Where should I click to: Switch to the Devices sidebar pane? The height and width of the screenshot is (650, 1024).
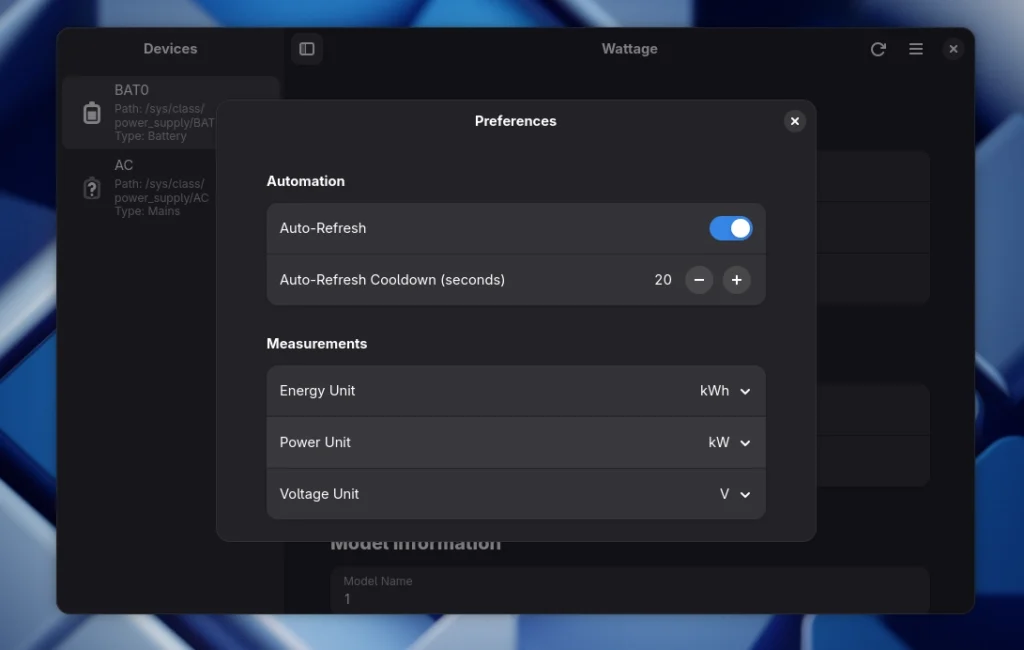170,48
